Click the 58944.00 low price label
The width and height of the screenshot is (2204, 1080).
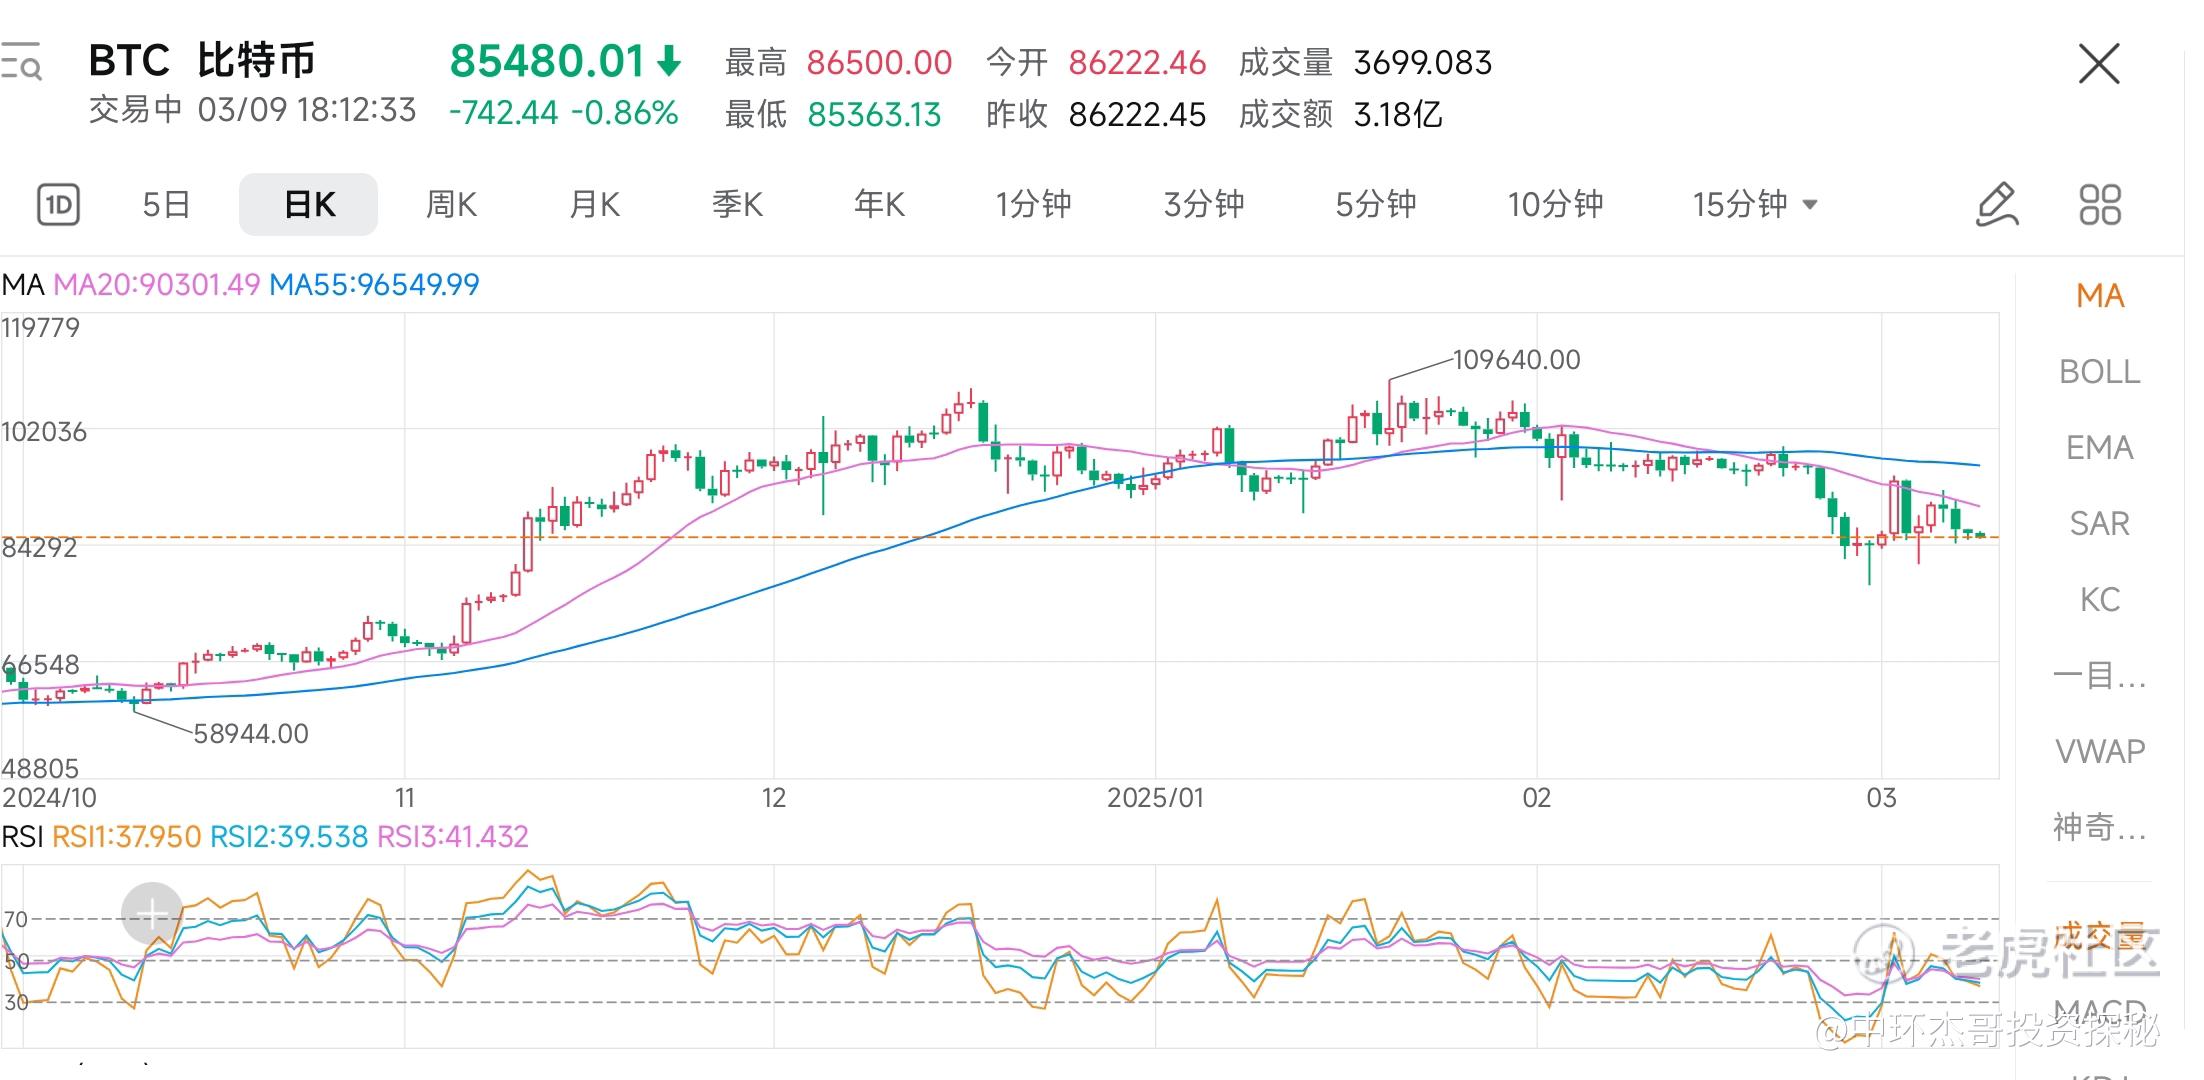click(251, 734)
